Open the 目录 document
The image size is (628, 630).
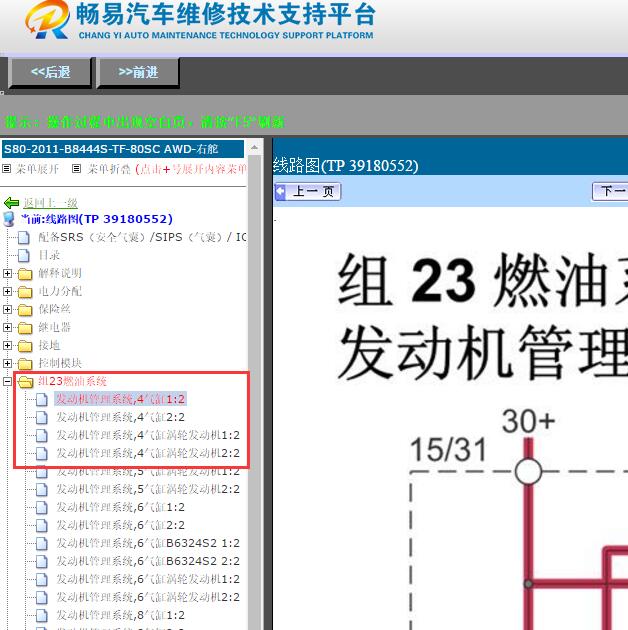(49, 255)
